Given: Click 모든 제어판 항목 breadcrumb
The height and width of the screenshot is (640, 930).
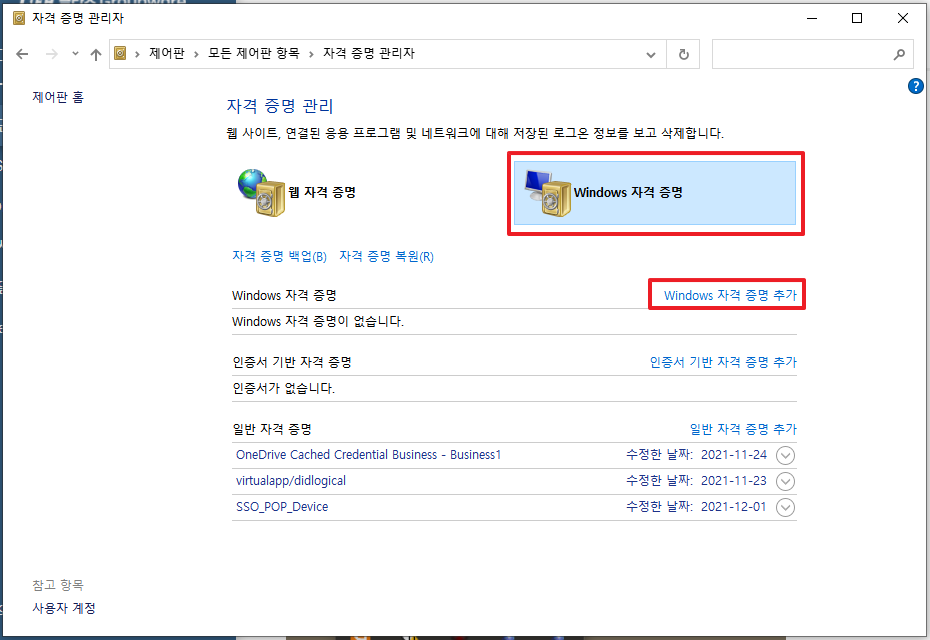Looking at the screenshot, I should point(254,54).
